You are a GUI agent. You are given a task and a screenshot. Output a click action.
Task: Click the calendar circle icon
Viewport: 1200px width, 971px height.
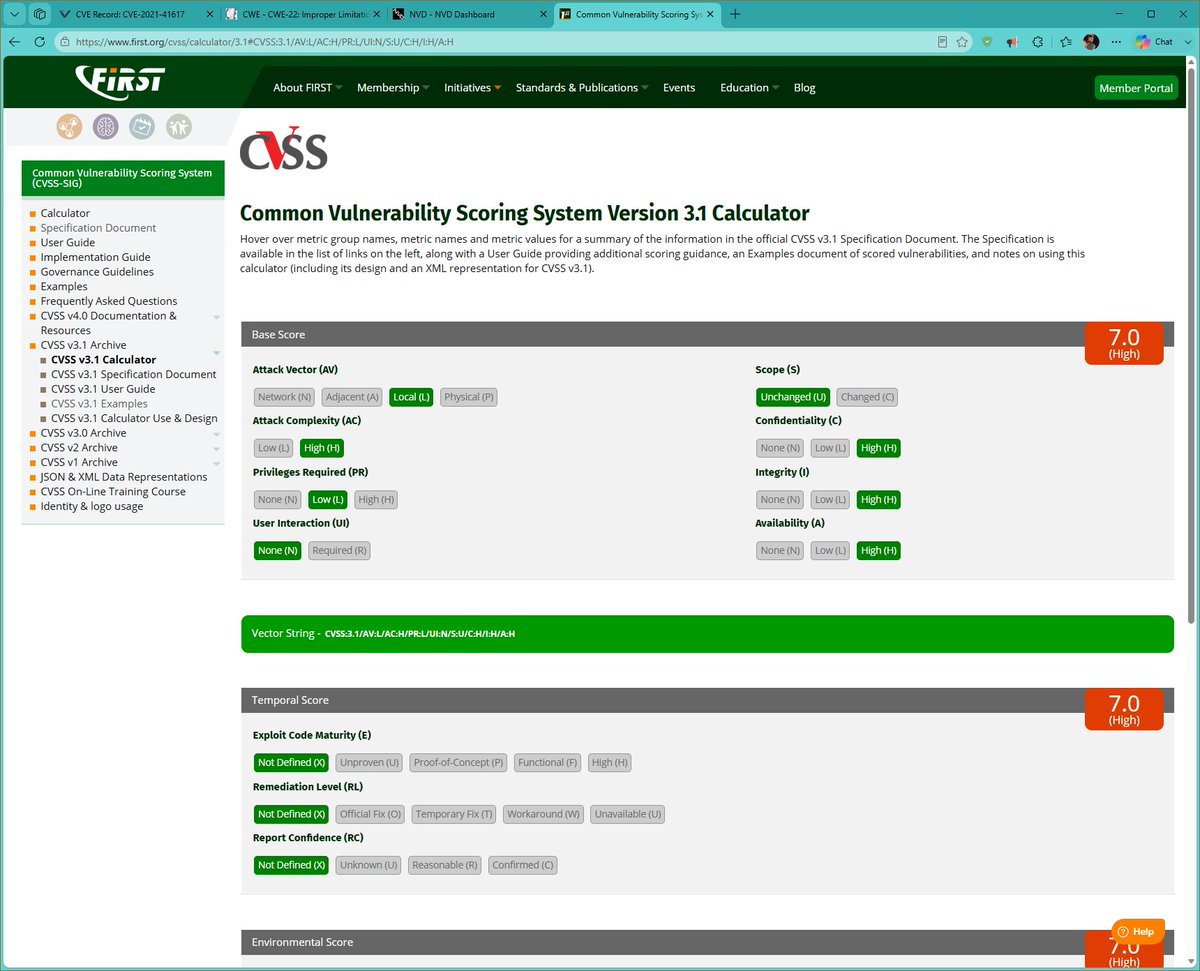(142, 126)
